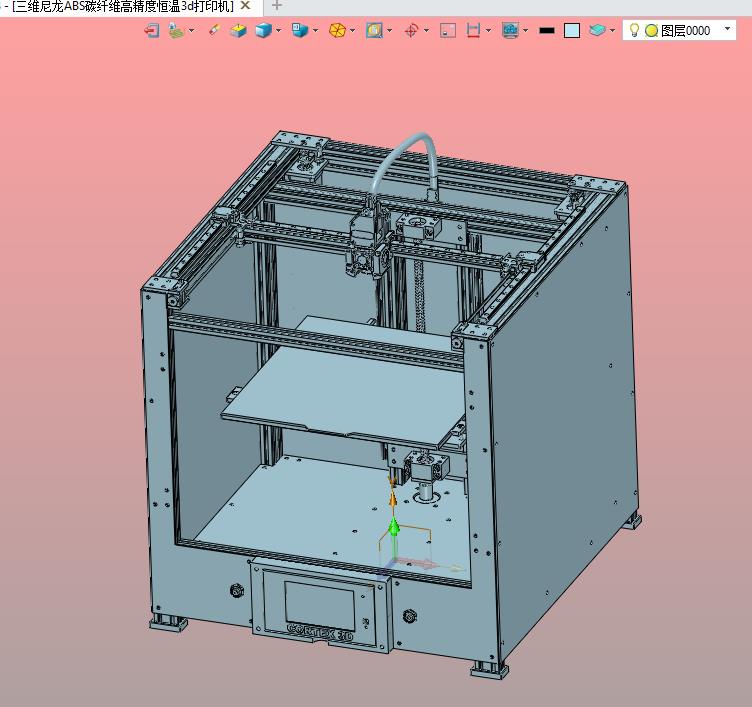Click the red crosshair target icon

(411, 31)
